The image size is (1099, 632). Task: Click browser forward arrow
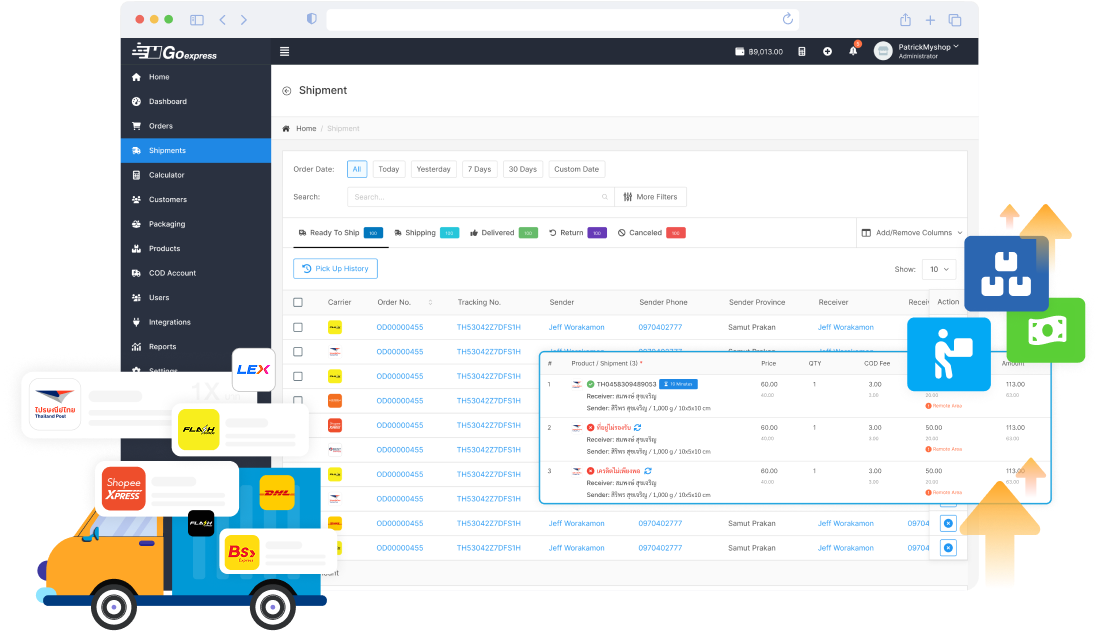(x=244, y=20)
